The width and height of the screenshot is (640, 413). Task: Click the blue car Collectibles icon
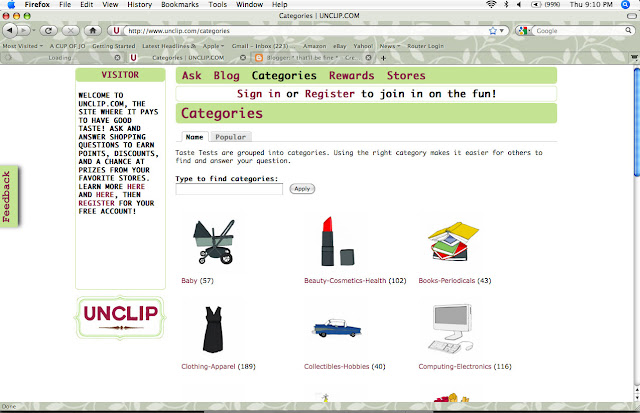click(x=337, y=328)
